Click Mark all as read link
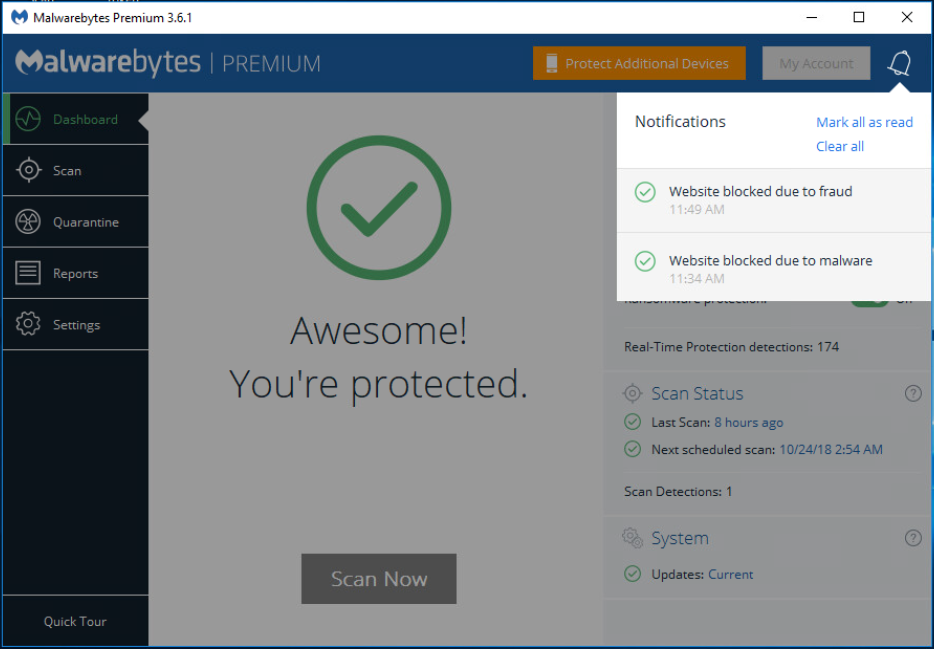The image size is (934, 649). click(864, 122)
